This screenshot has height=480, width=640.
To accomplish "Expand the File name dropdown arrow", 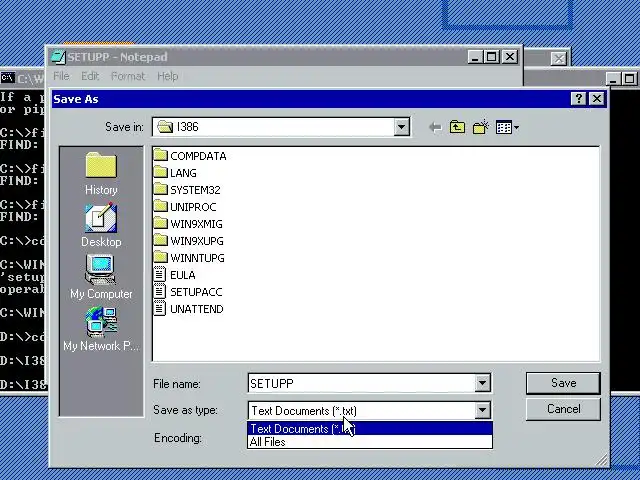I will click(x=482, y=383).
